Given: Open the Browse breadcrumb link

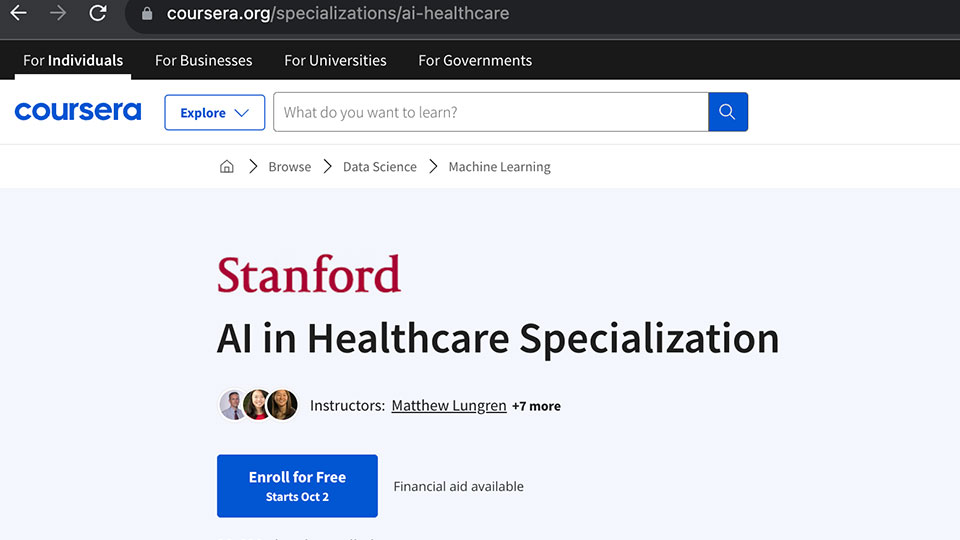Looking at the screenshot, I should click(x=290, y=167).
